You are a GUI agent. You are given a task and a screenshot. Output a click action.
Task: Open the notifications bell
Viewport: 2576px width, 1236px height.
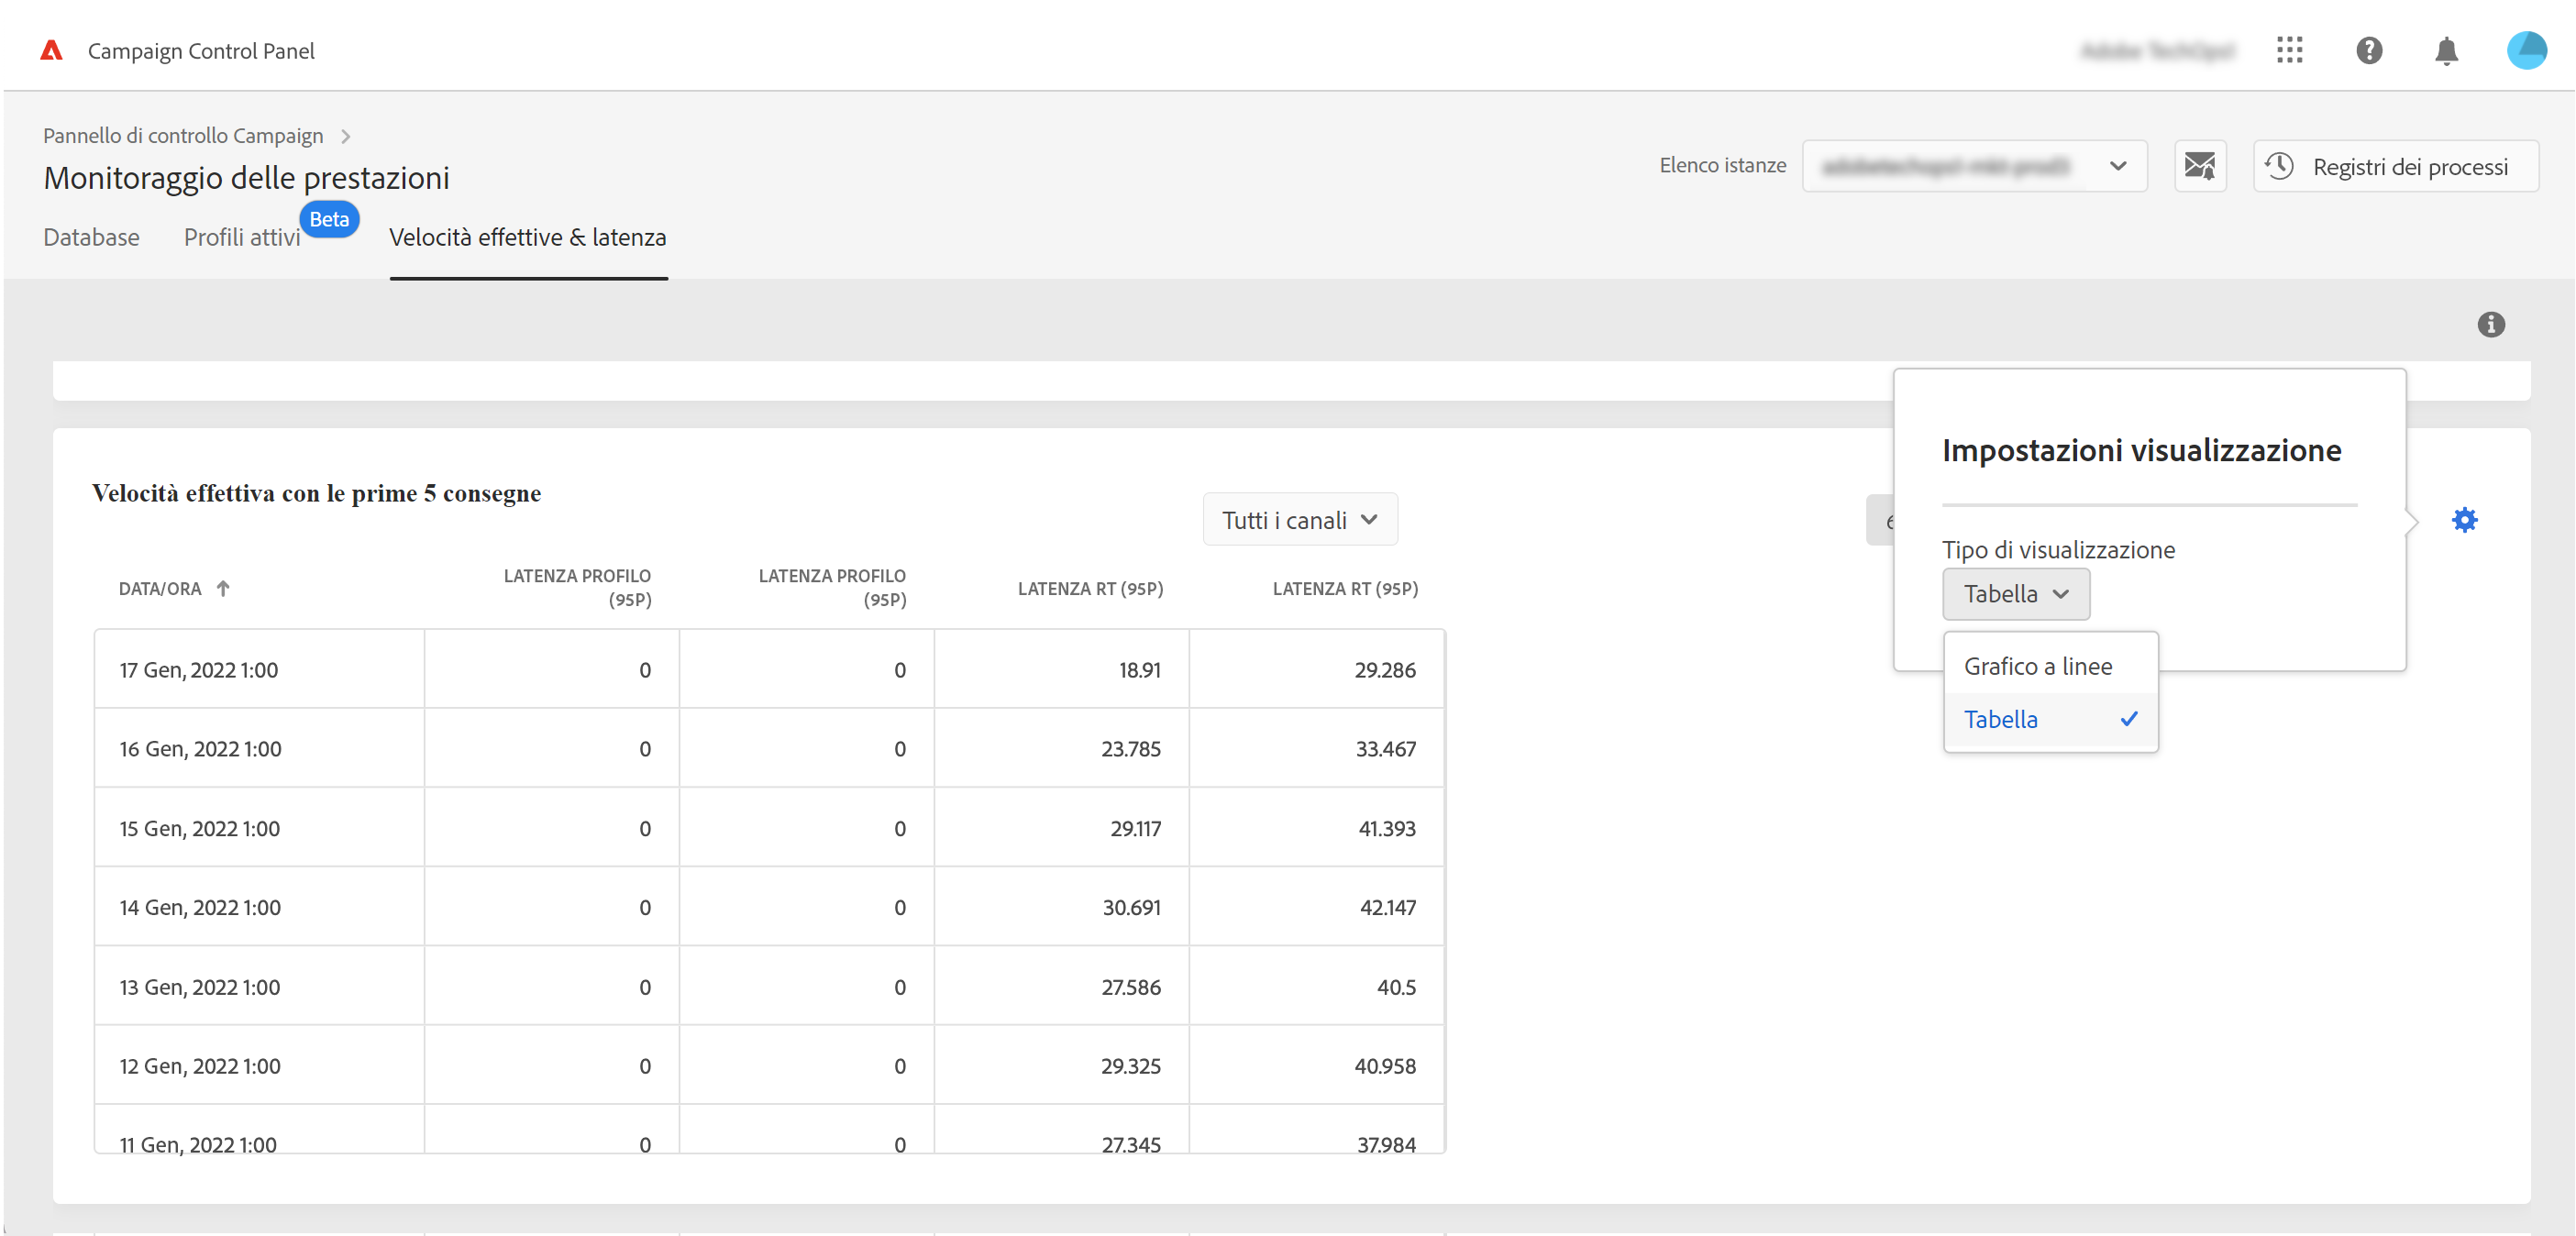click(x=2446, y=50)
